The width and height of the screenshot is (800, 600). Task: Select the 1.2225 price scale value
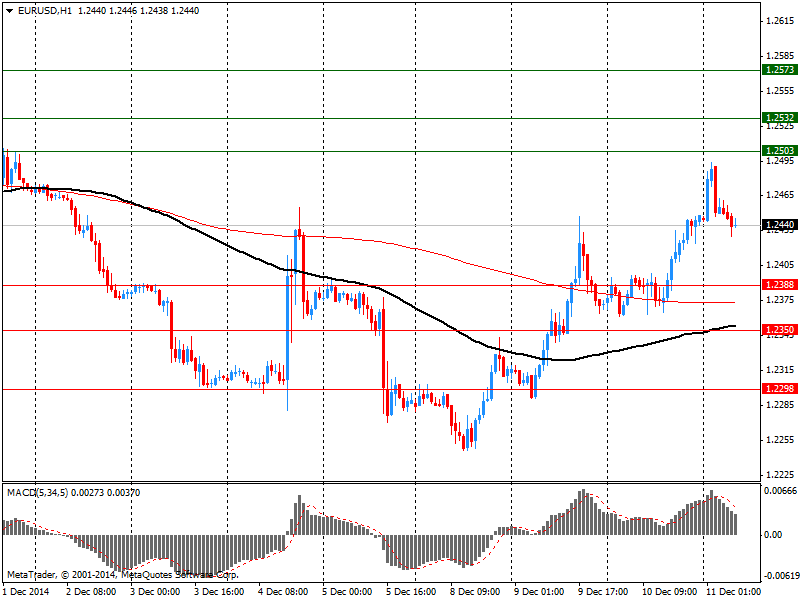780,475
